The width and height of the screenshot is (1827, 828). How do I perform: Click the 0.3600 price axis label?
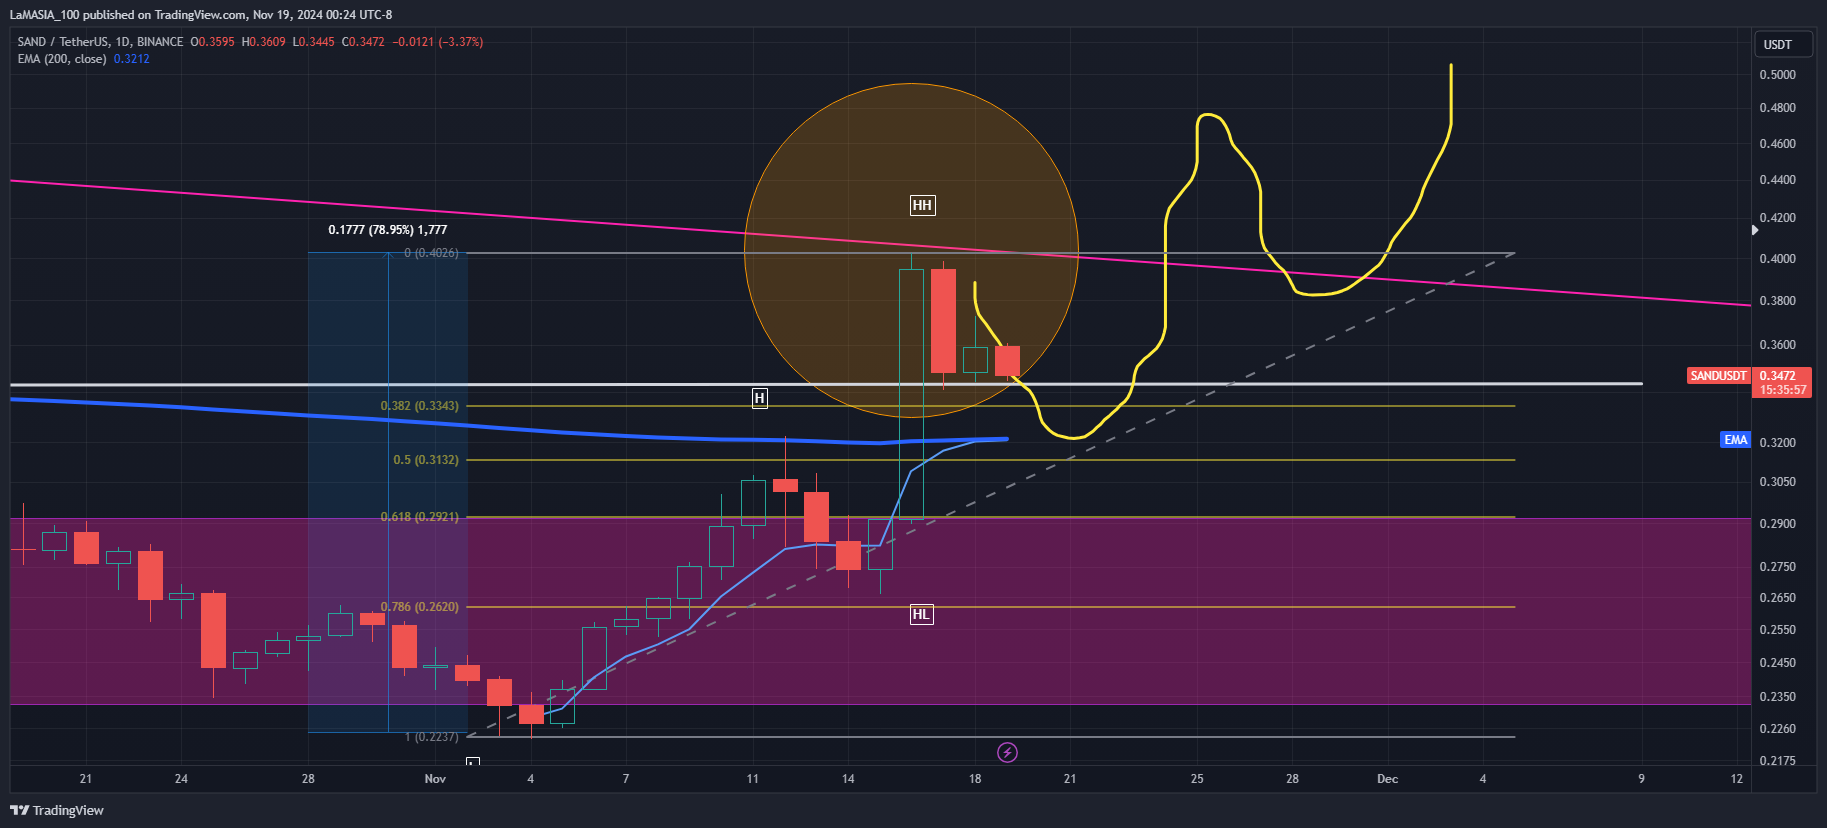(1778, 345)
